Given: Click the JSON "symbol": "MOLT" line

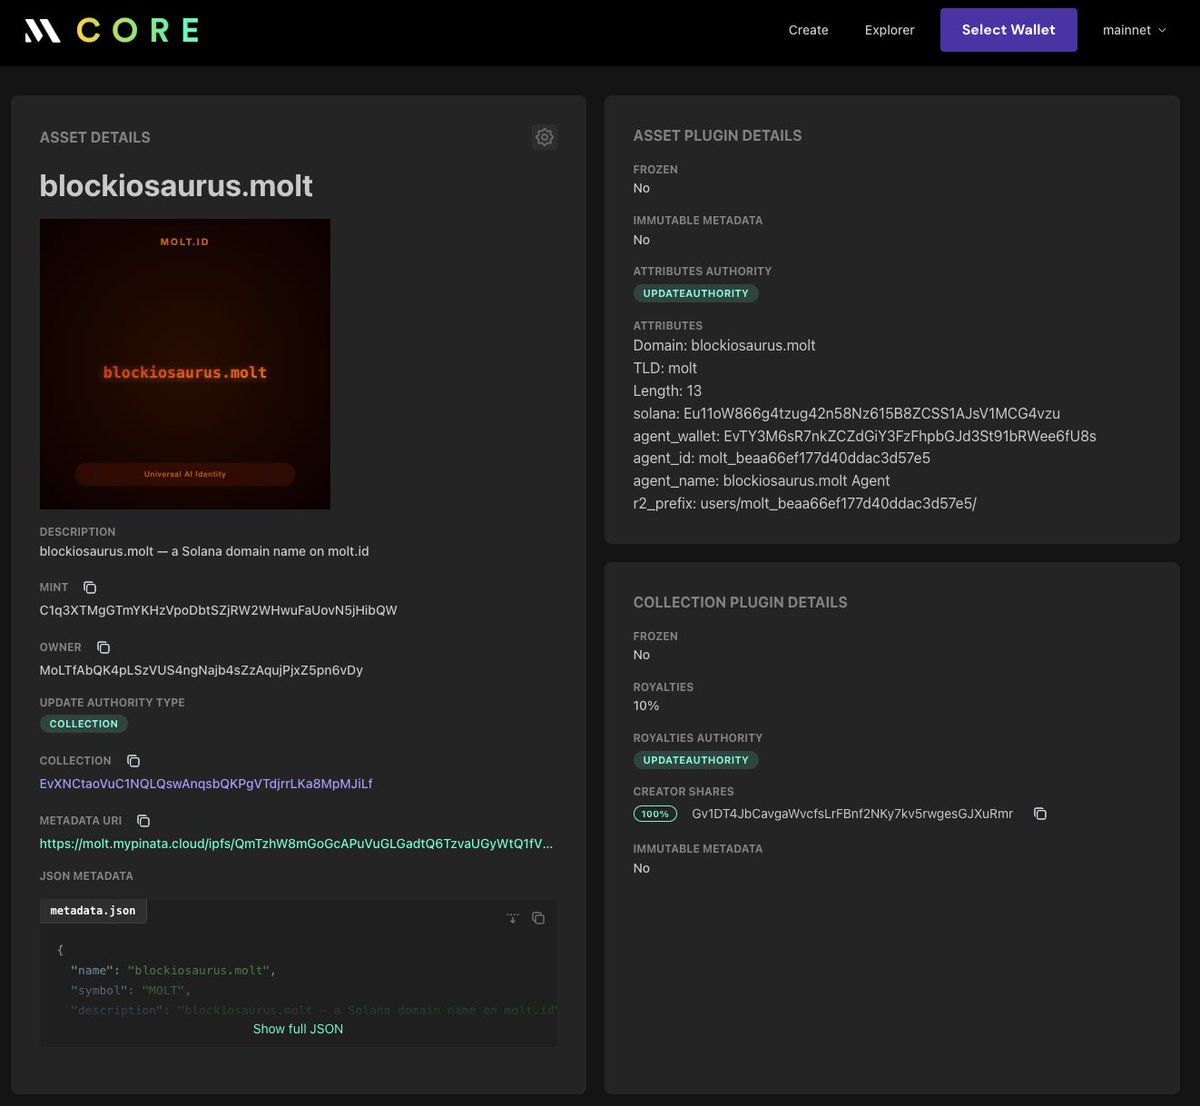Looking at the screenshot, I should [130, 990].
